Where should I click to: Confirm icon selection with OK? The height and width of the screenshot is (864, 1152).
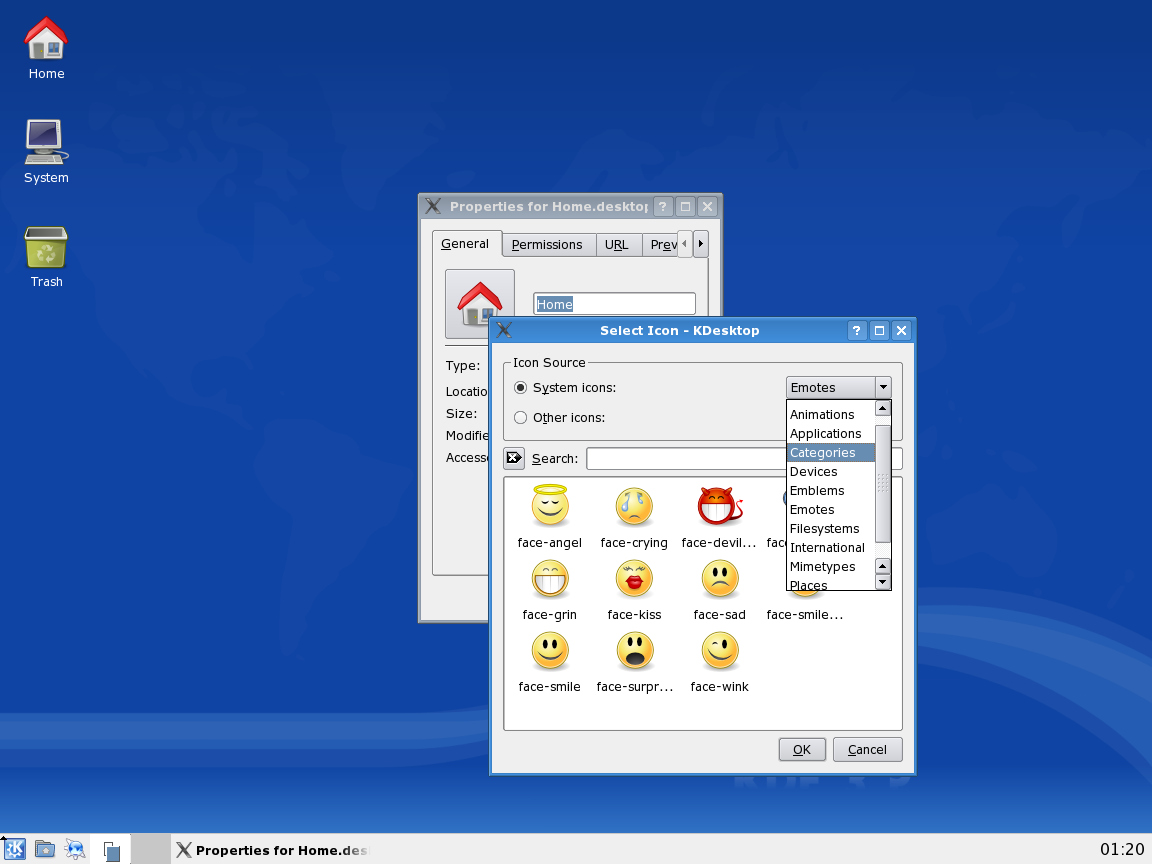[802, 749]
